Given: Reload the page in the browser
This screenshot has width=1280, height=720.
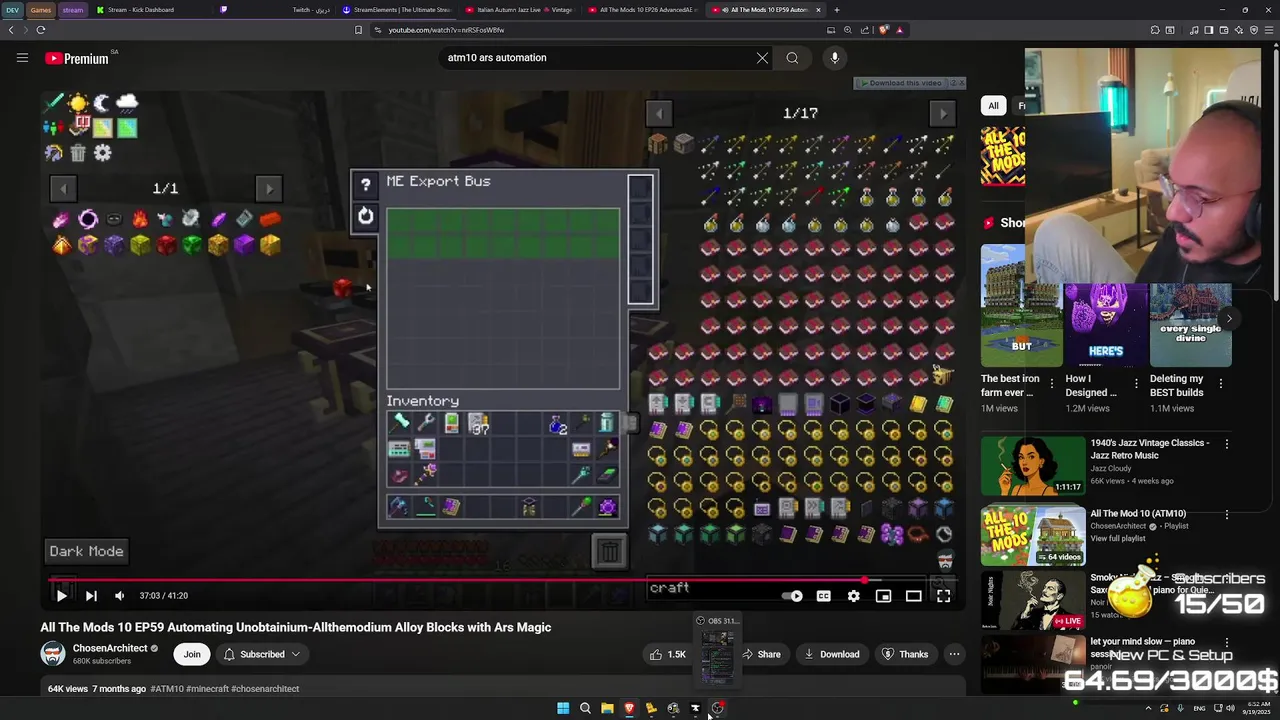Looking at the screenshot, I should pos(41,30).
